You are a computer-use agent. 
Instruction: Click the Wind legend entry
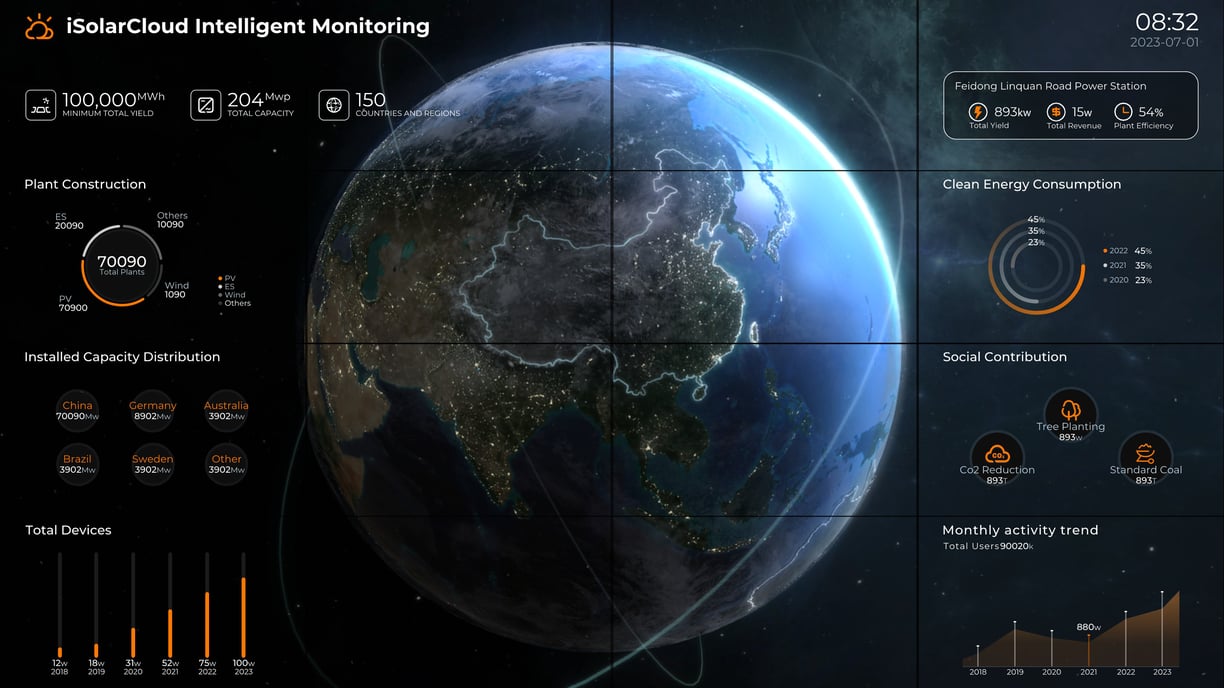(x=232, y=295)
